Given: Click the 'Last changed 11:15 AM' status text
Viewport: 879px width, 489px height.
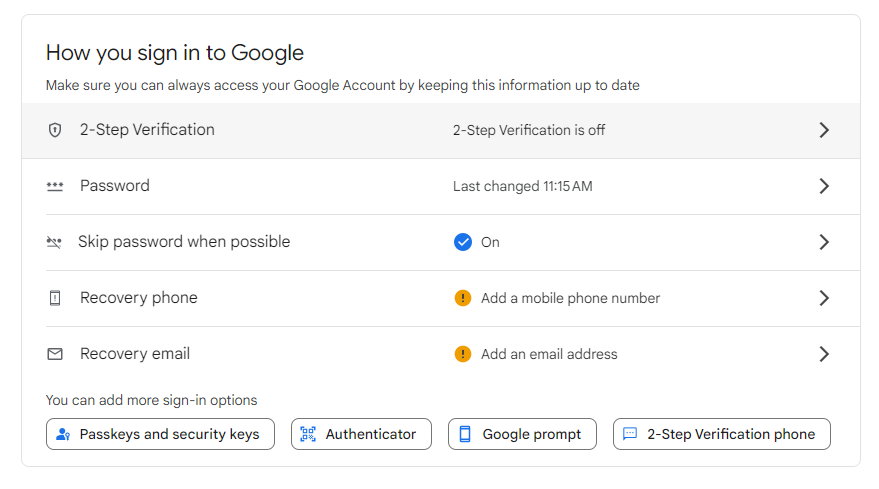Looking at the screenshot, I should pyautogui.click(x=522, y=186).
